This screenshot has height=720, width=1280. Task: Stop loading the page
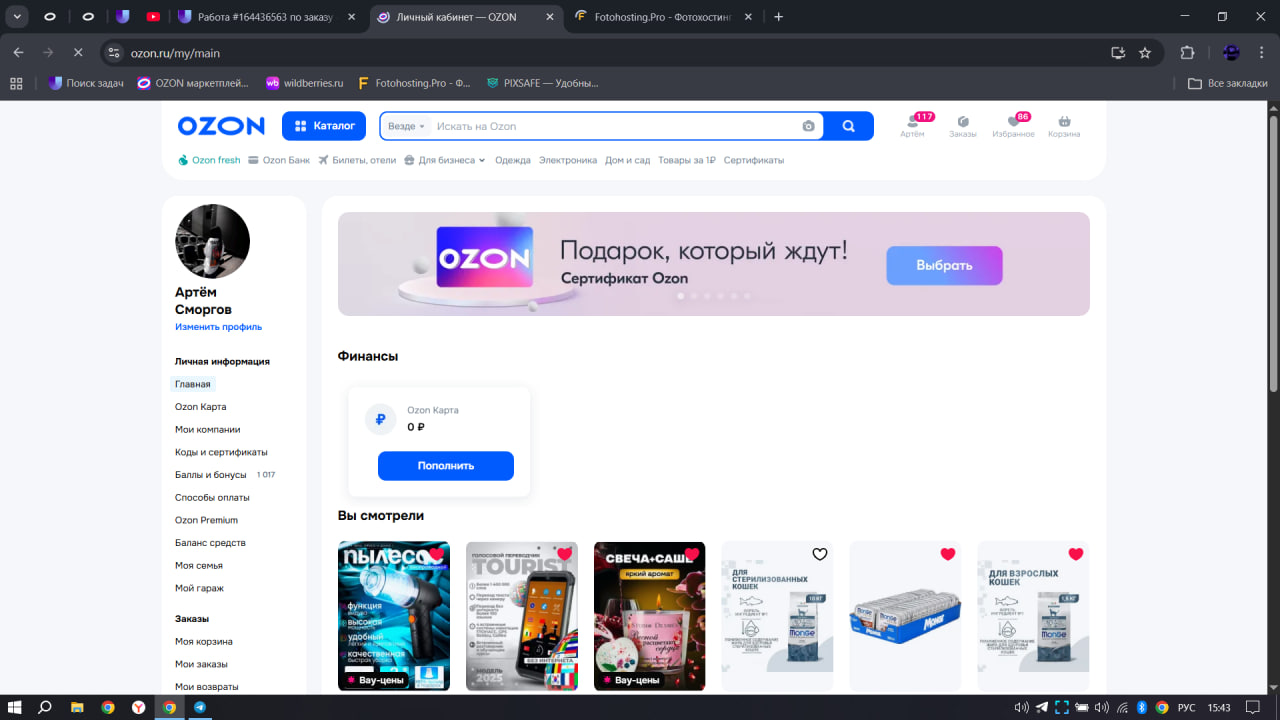78,52
